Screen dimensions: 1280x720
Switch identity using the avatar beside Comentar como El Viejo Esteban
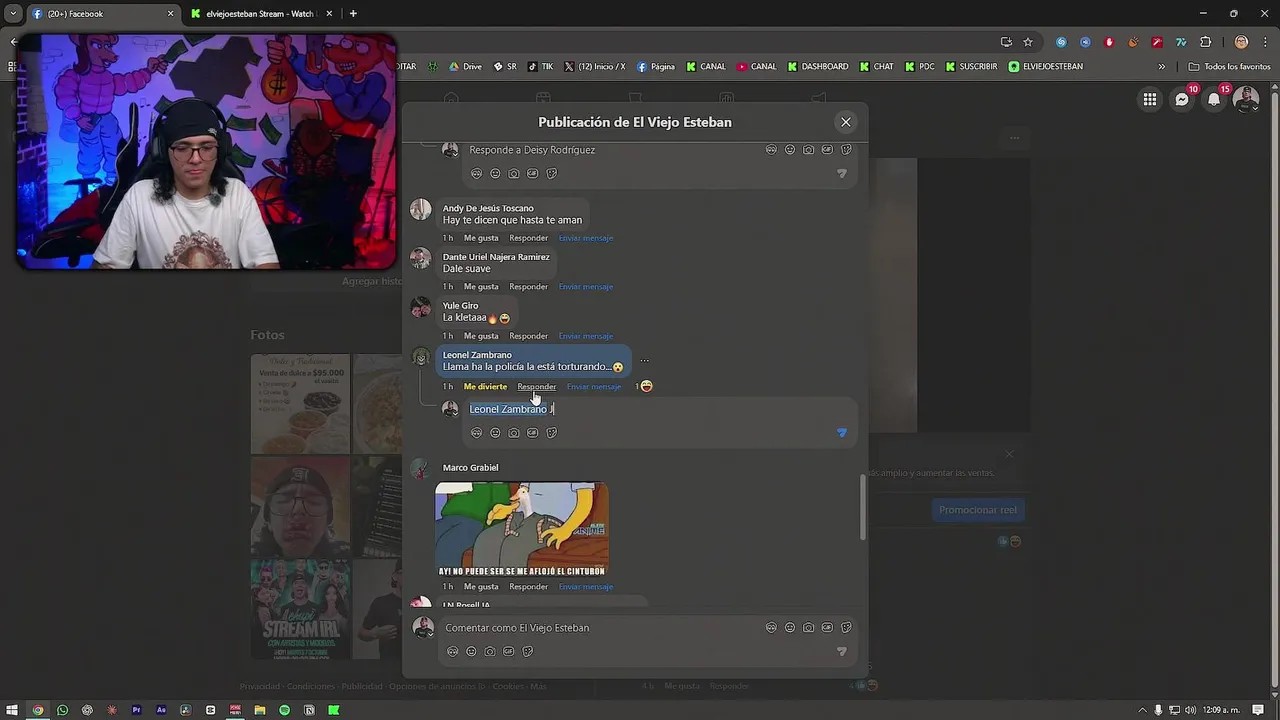(x=423, y=628)
